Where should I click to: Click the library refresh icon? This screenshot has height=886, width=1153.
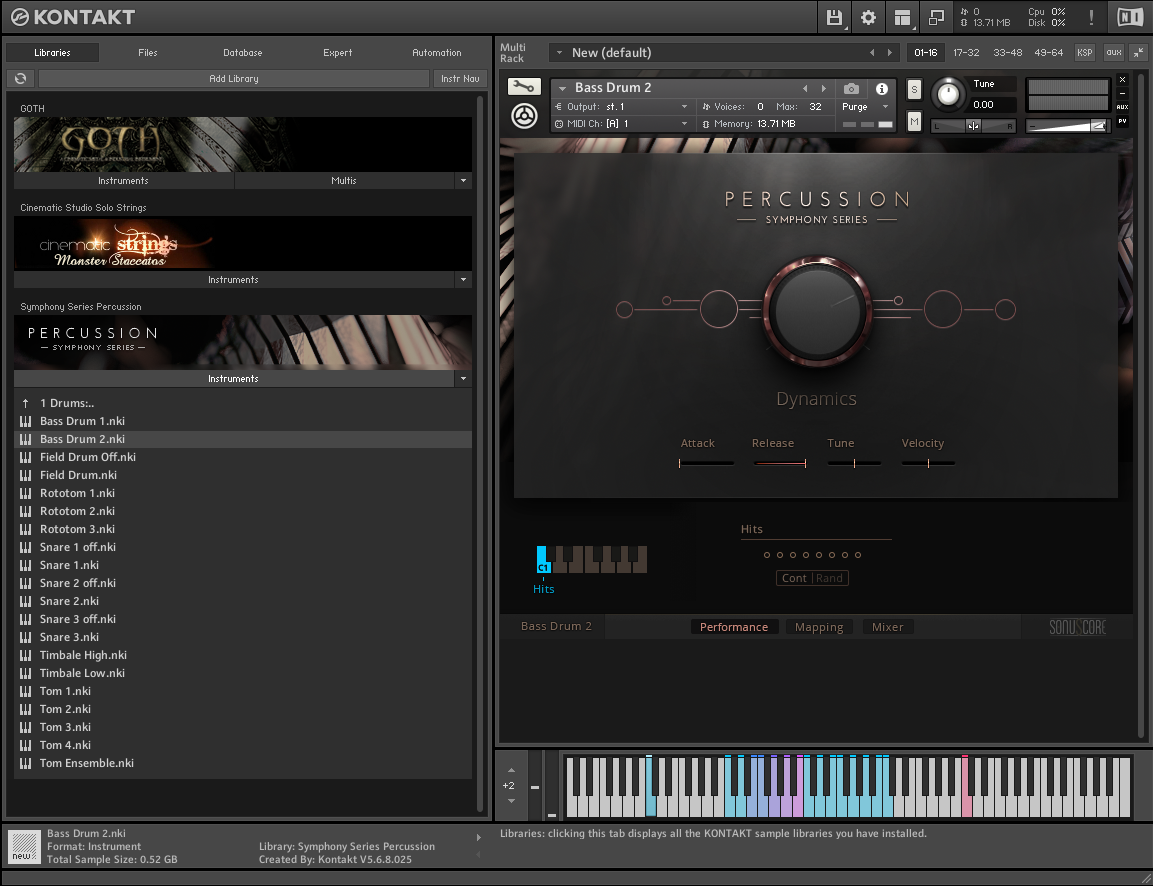click(21, 79)
